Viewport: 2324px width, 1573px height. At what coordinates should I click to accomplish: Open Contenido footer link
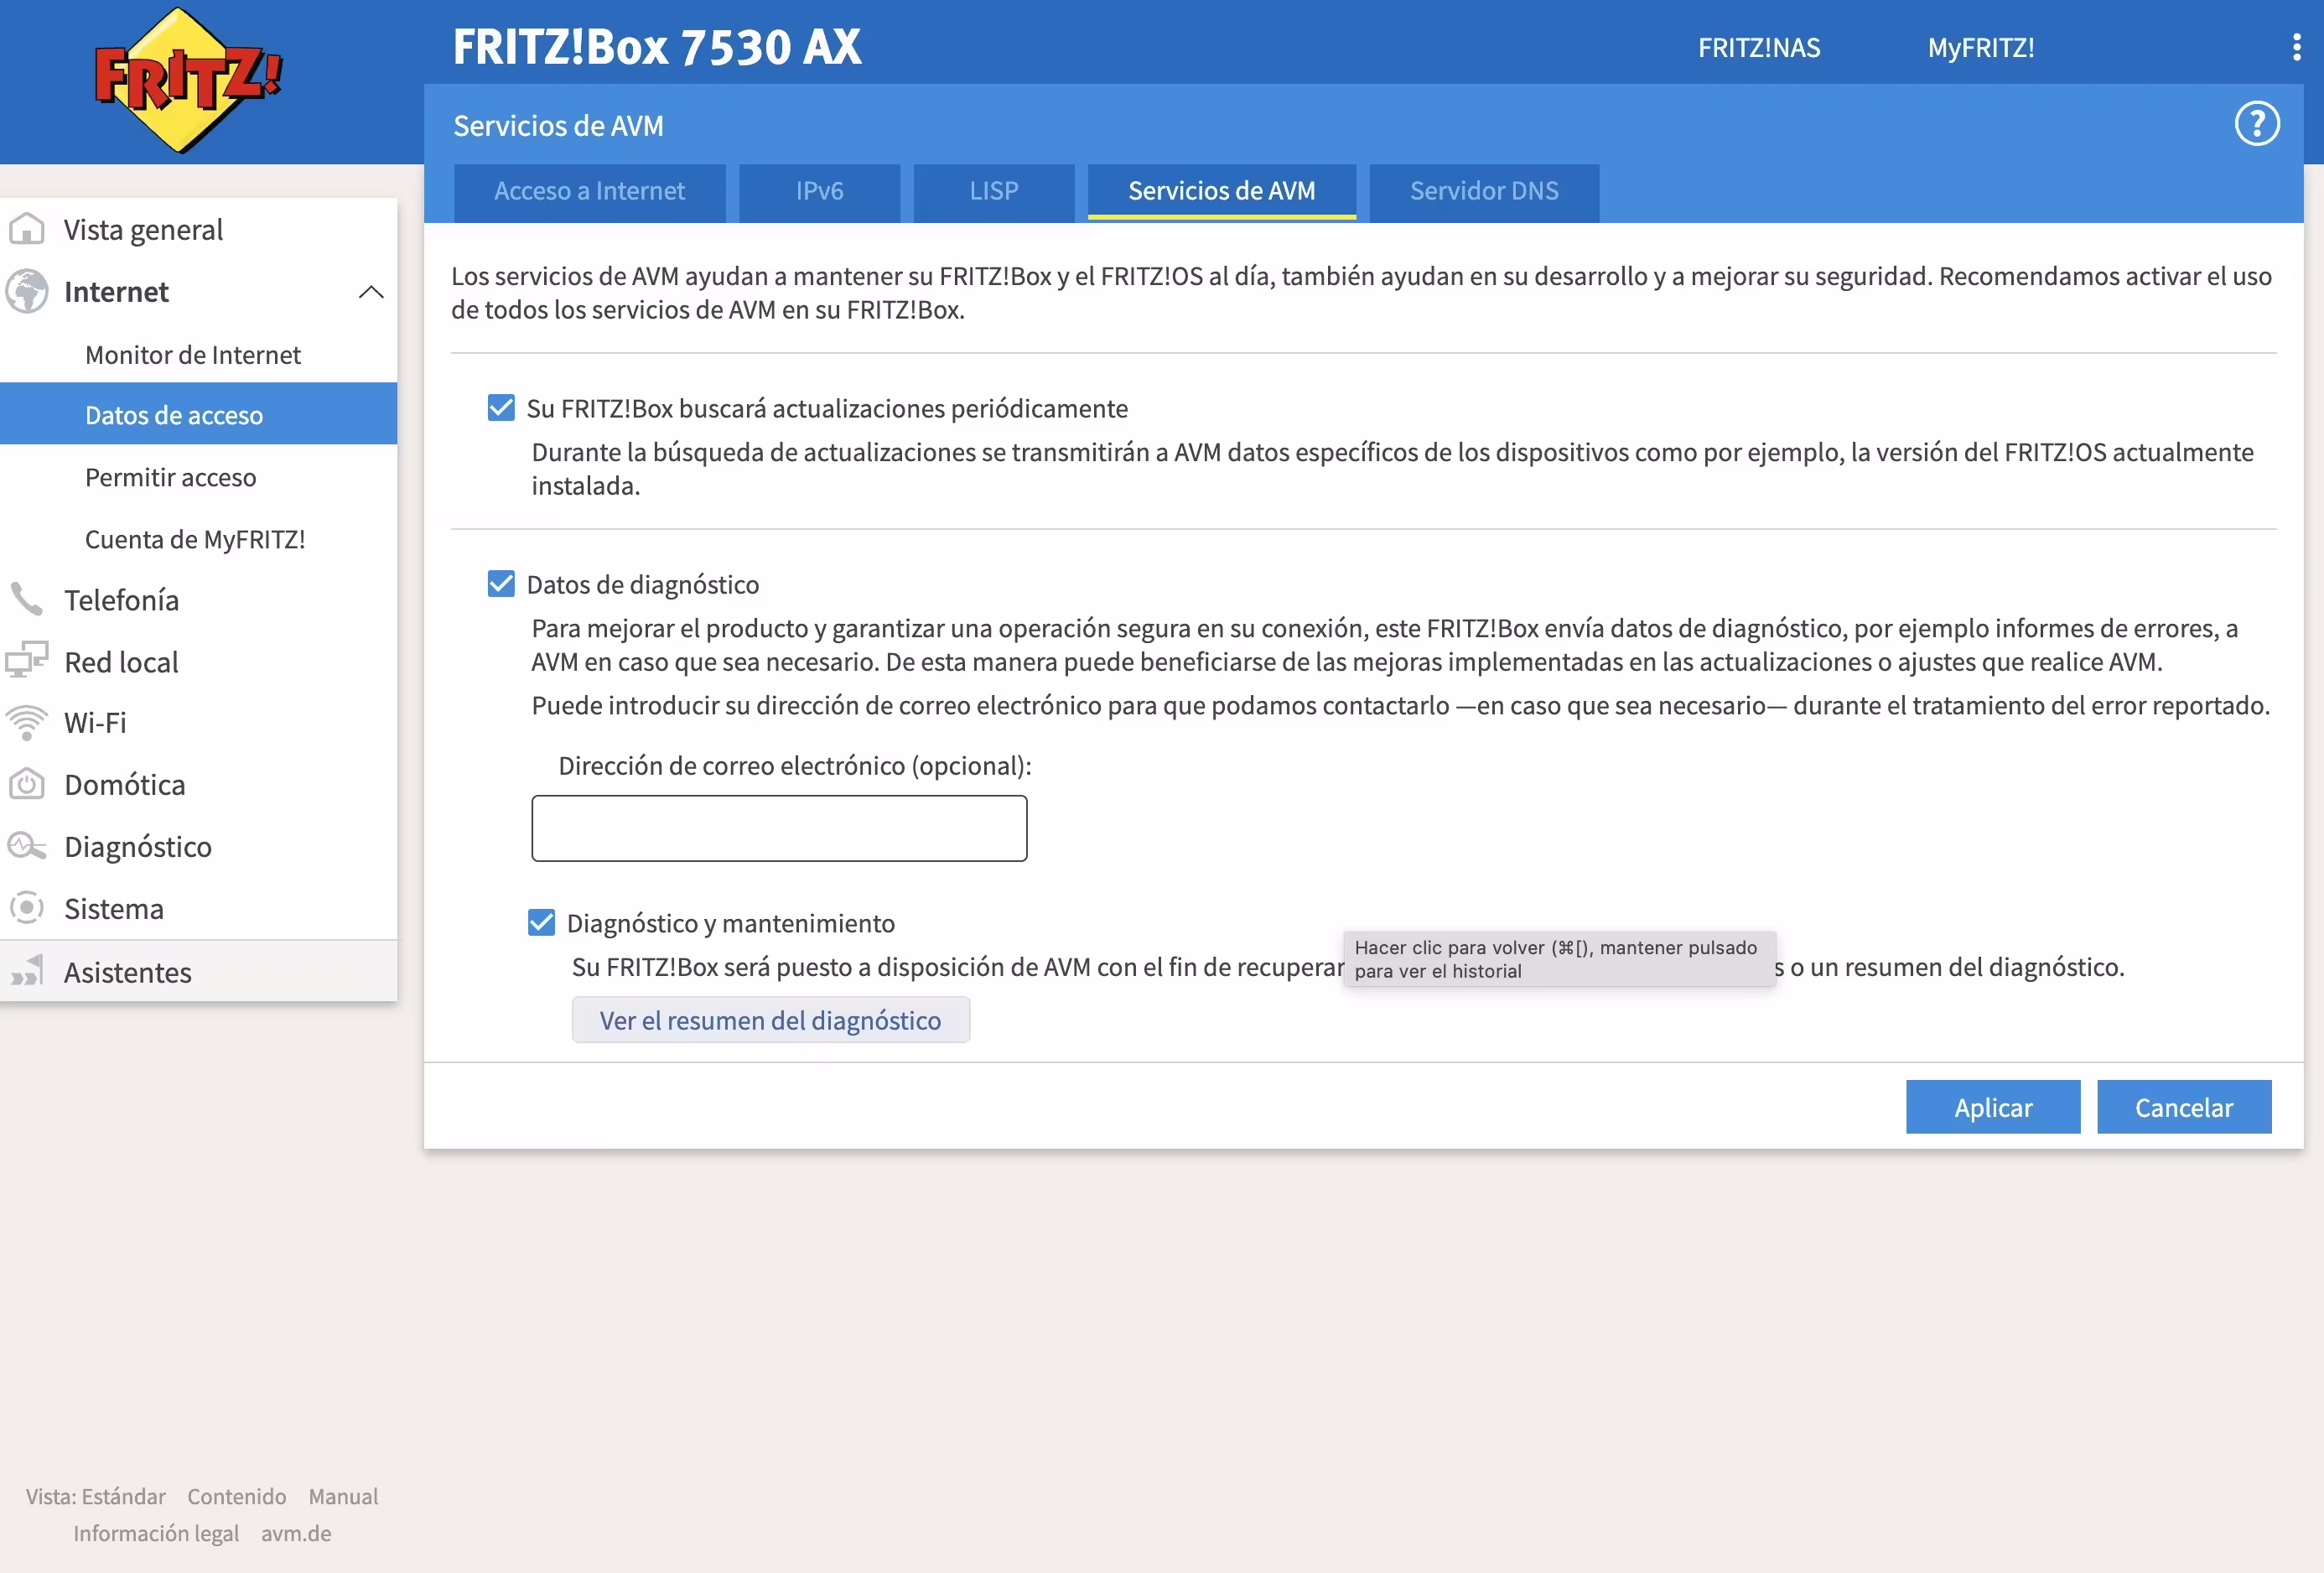[x=236, y=1495]
